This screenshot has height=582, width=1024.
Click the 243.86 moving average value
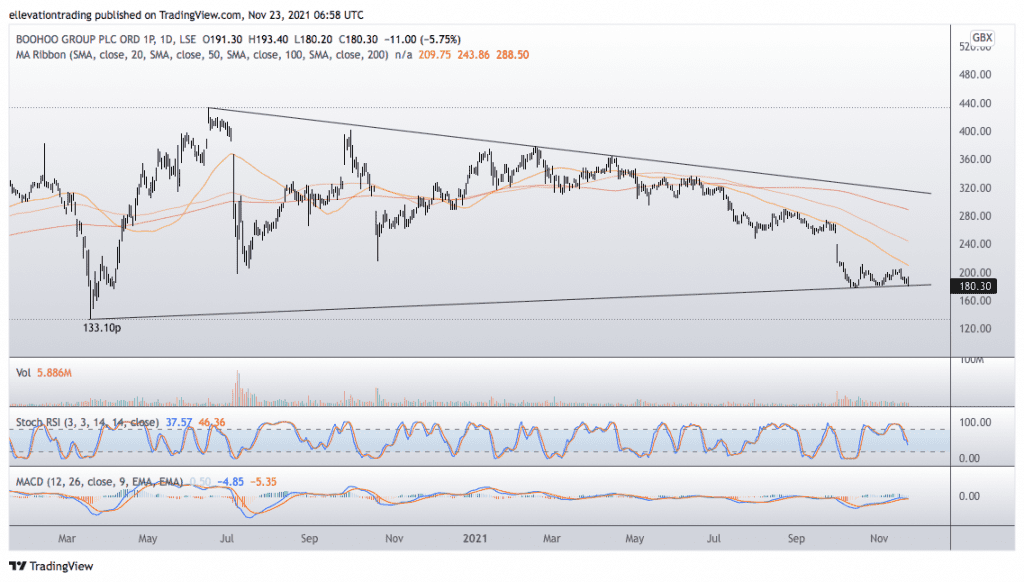pos(473,55)
